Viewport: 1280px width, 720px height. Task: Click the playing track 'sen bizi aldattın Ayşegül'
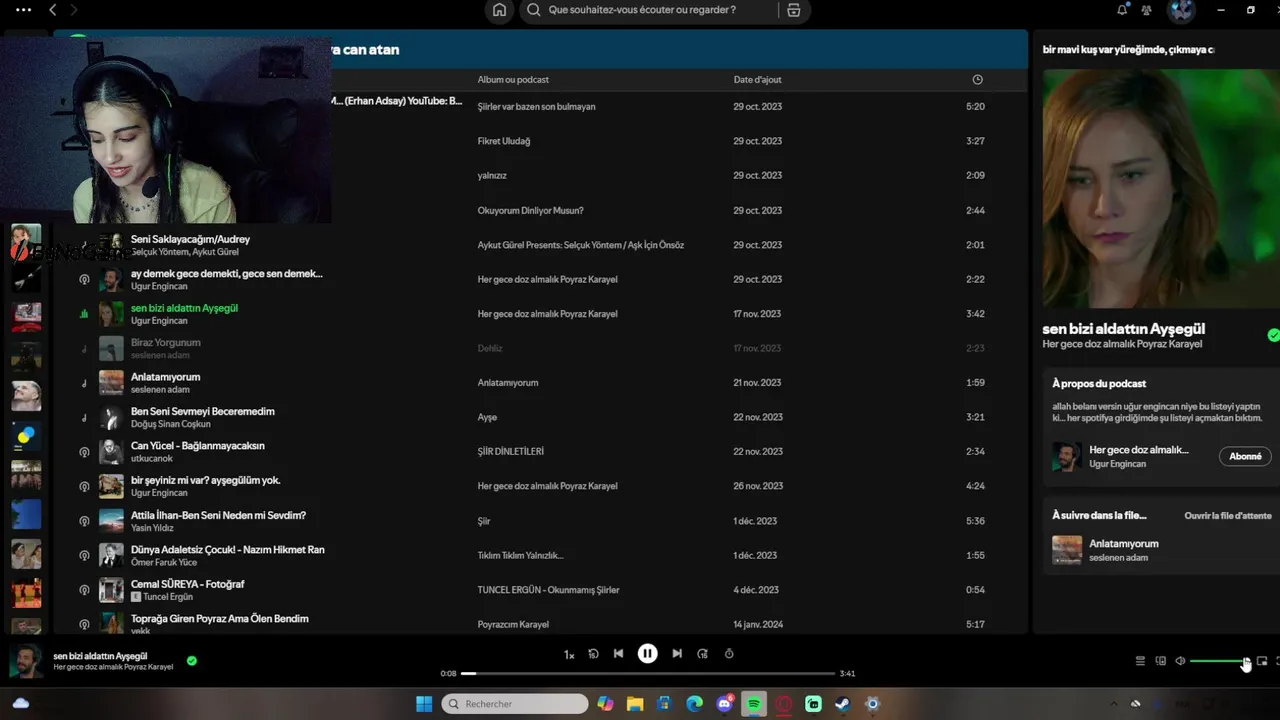click(x=184, y=308)
